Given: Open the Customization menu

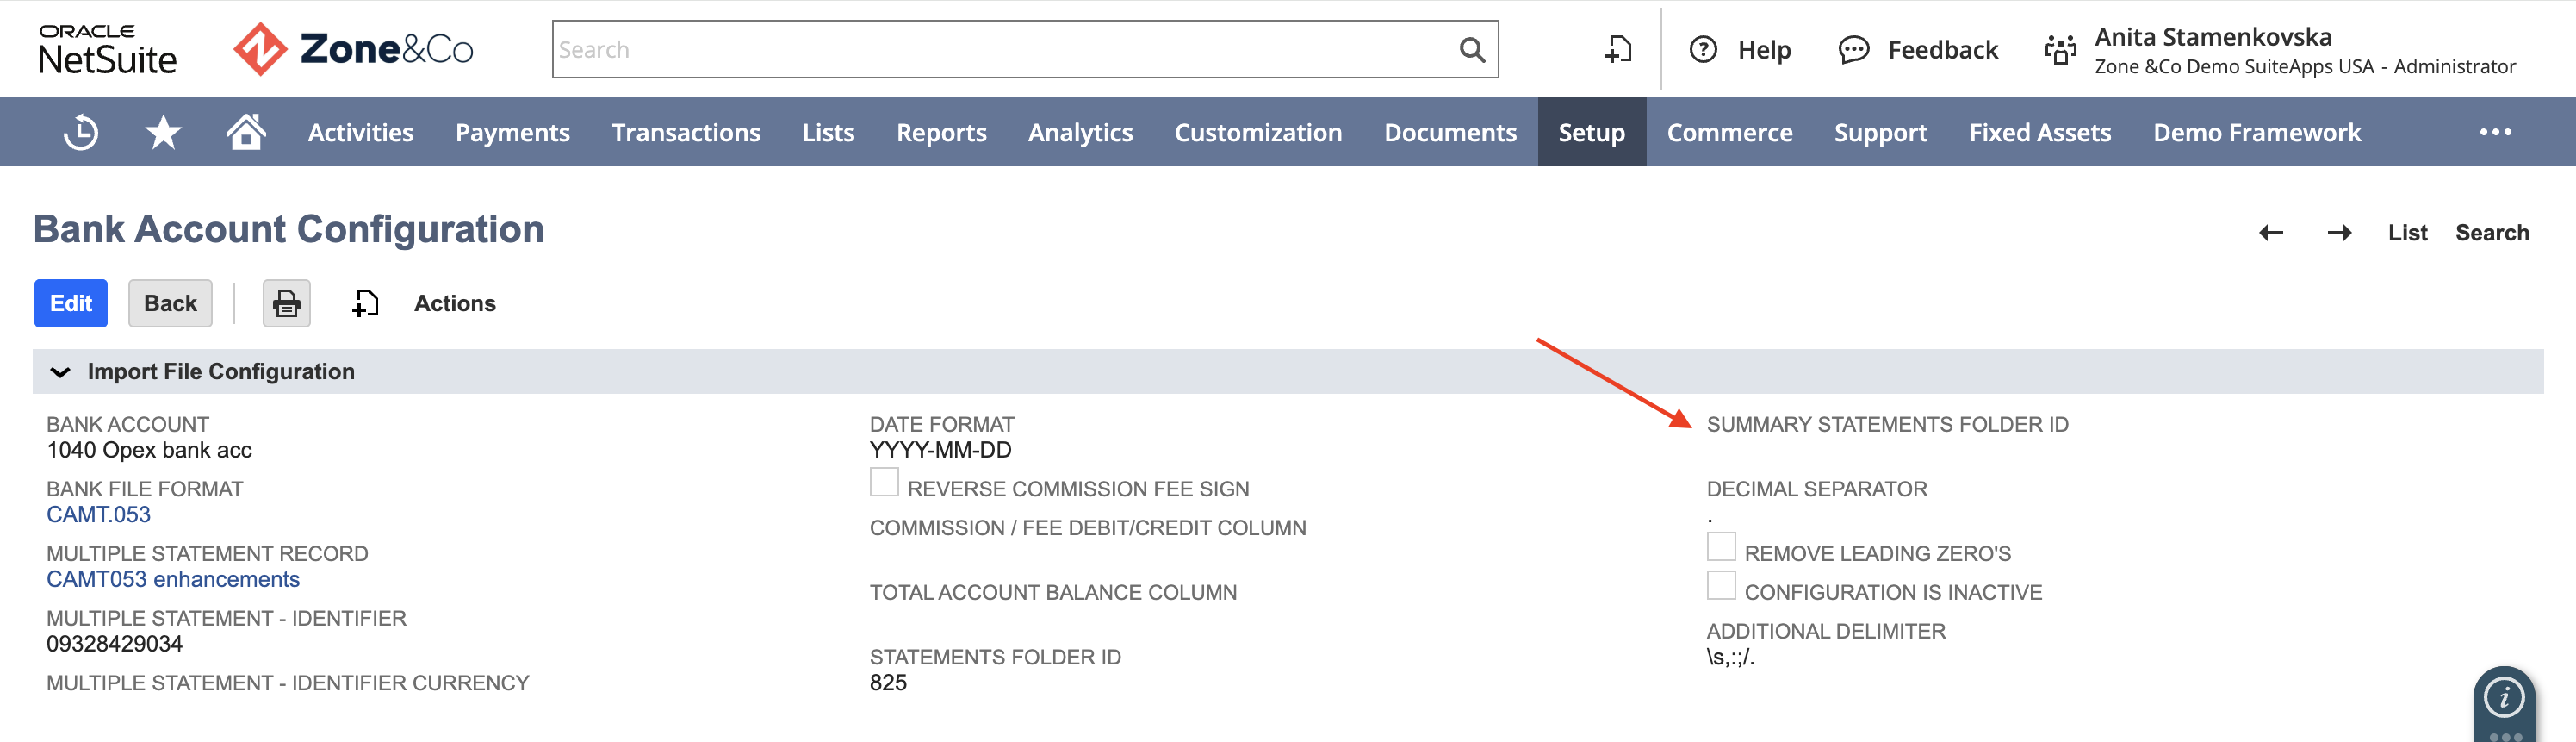Looking at the screenshot, I should [1258, 132].
